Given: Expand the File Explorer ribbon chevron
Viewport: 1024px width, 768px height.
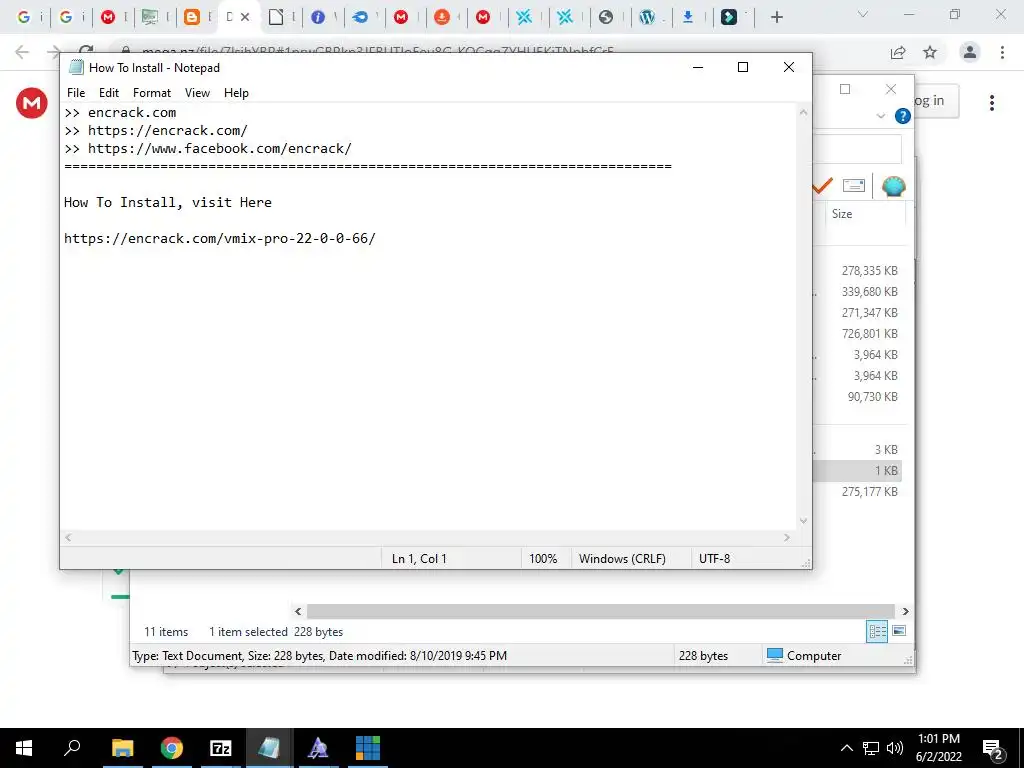Looking at the screenshot, I should [880, 116].
